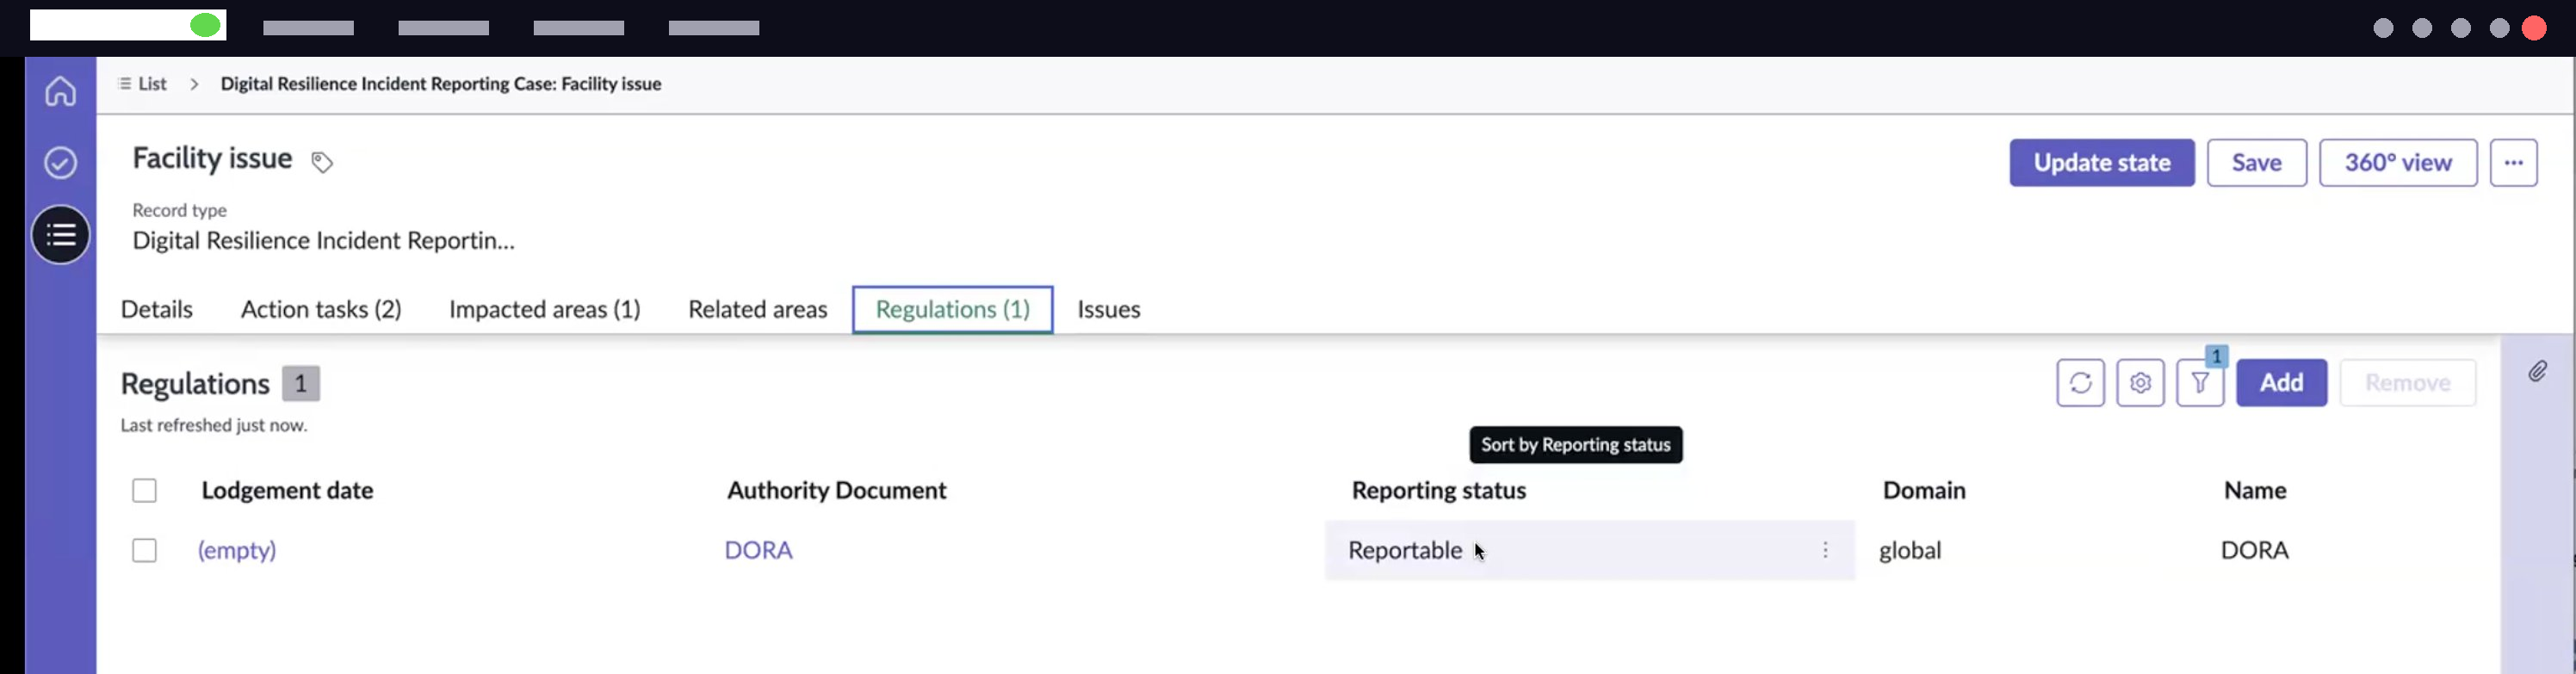Open the Home icon in sidebar
Image resolution: width=2576 pixels, height=674 pixels.
[60, 91]
